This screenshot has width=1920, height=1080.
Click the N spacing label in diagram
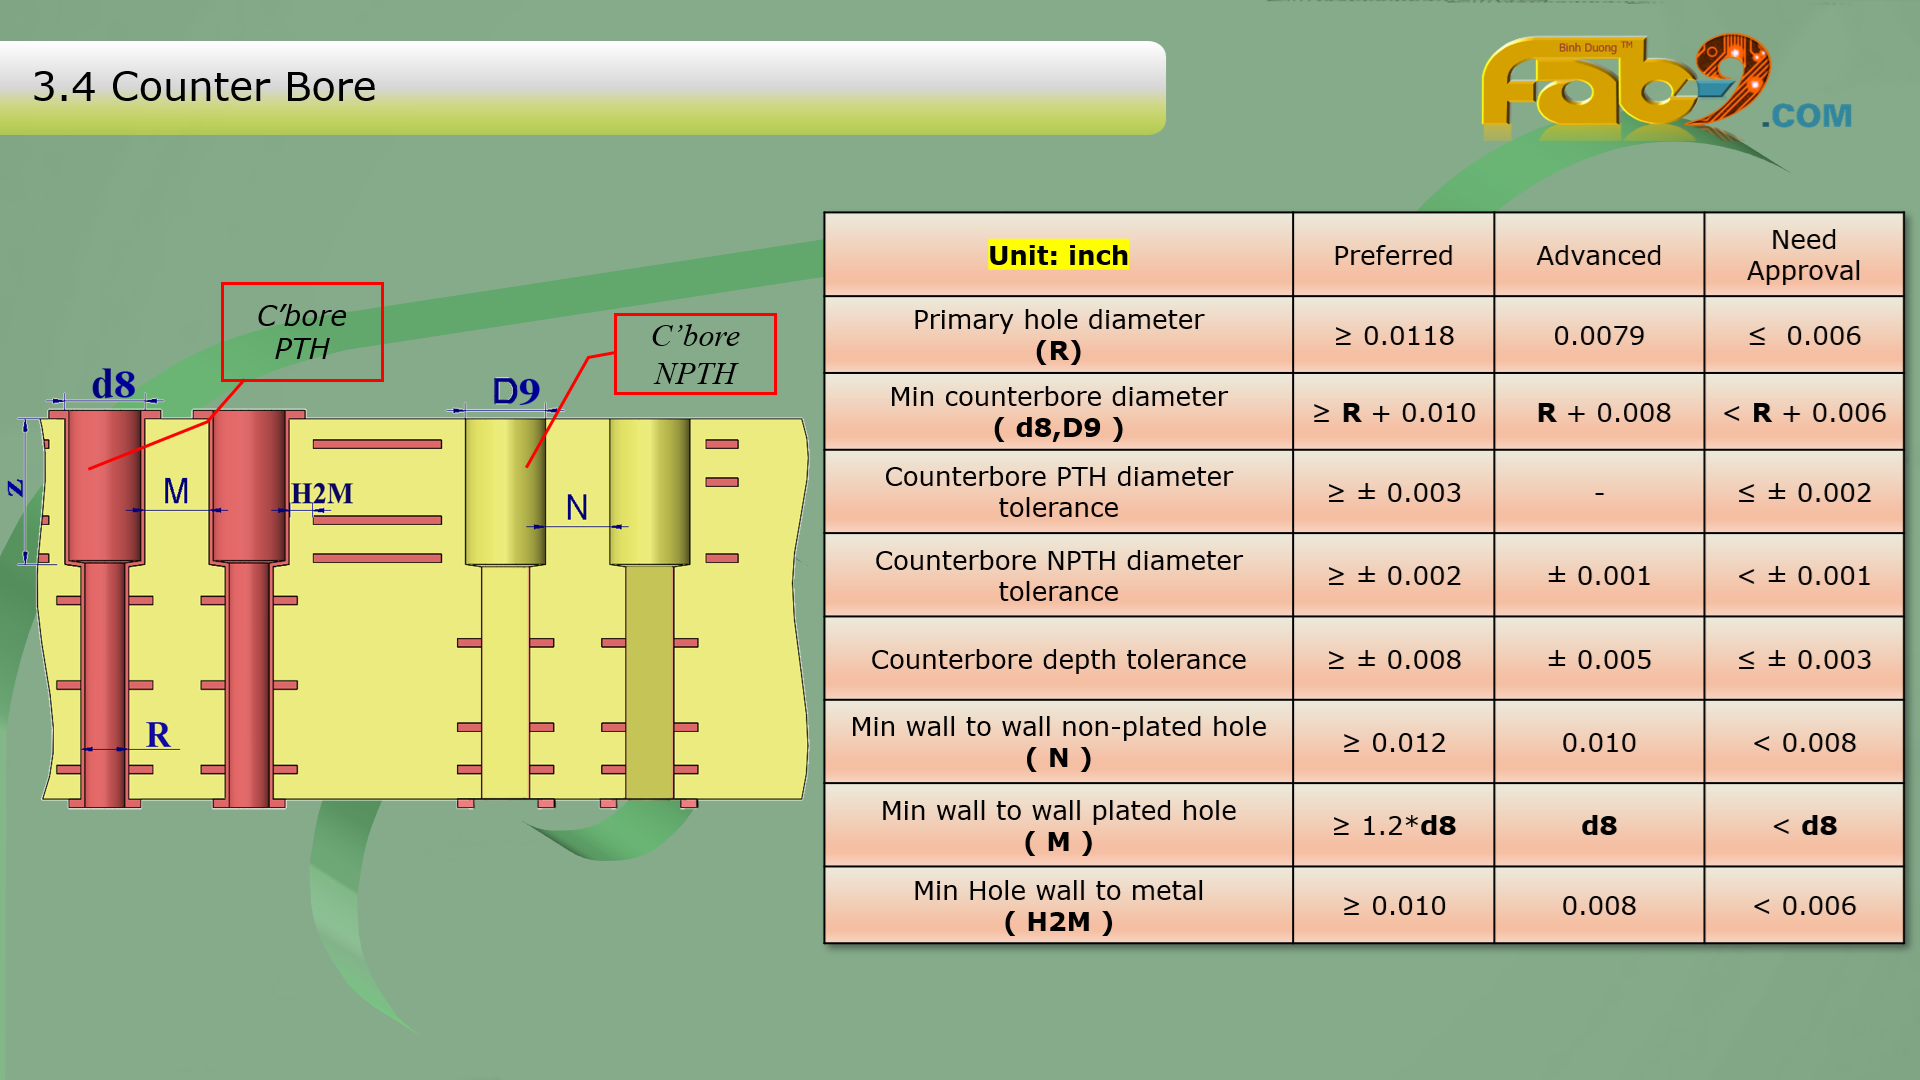tap(576, 507)
